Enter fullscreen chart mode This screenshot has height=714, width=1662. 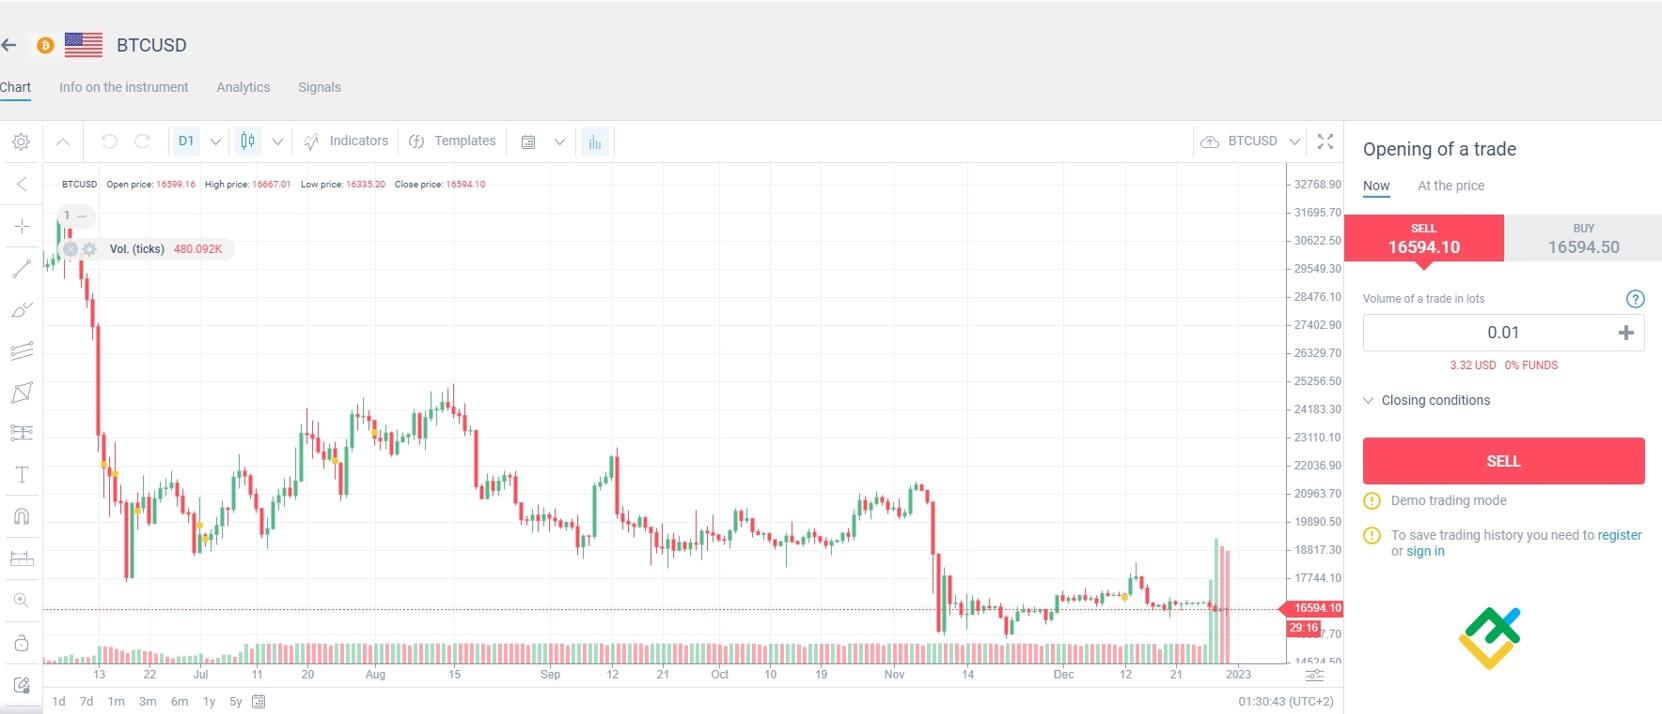point(1325,142)
